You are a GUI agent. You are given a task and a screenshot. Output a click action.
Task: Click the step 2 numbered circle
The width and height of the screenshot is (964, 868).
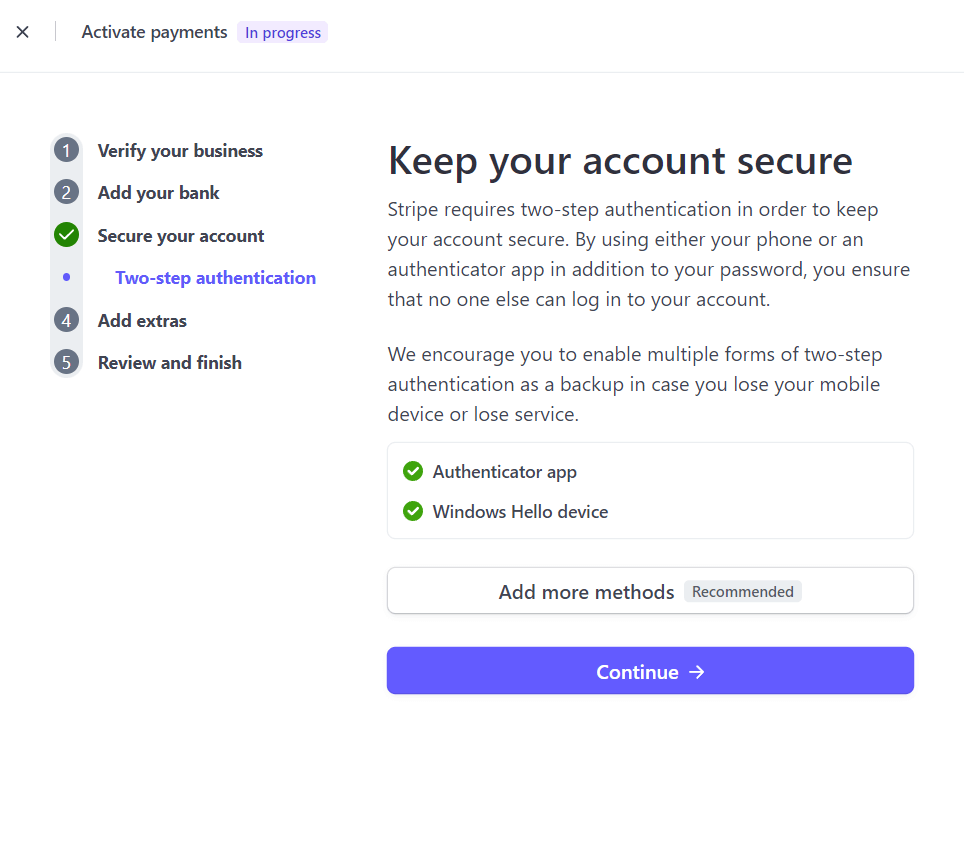[x=66, y=192]
